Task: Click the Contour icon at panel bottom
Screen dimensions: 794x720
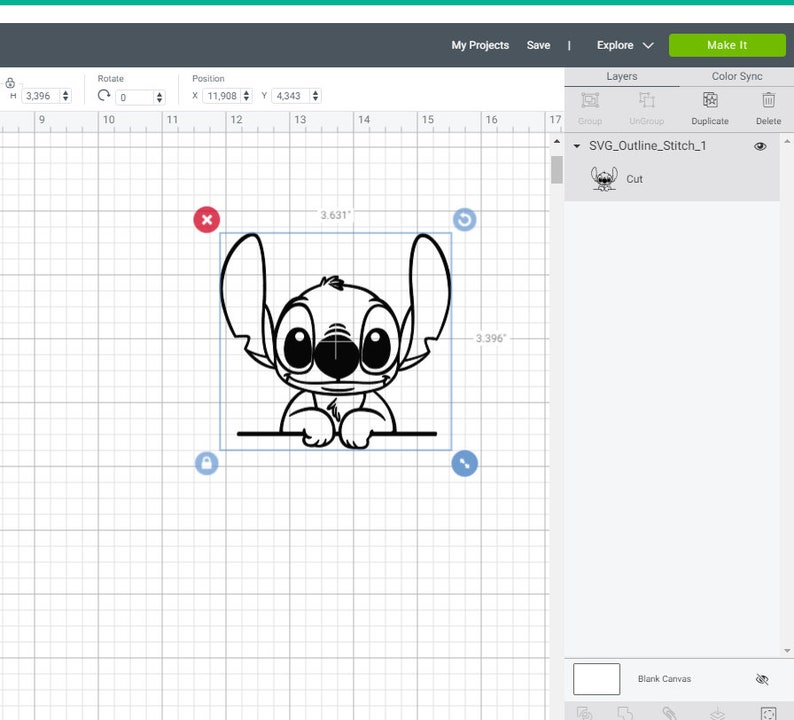Action: pyautogui.click(x=768, y=713)
